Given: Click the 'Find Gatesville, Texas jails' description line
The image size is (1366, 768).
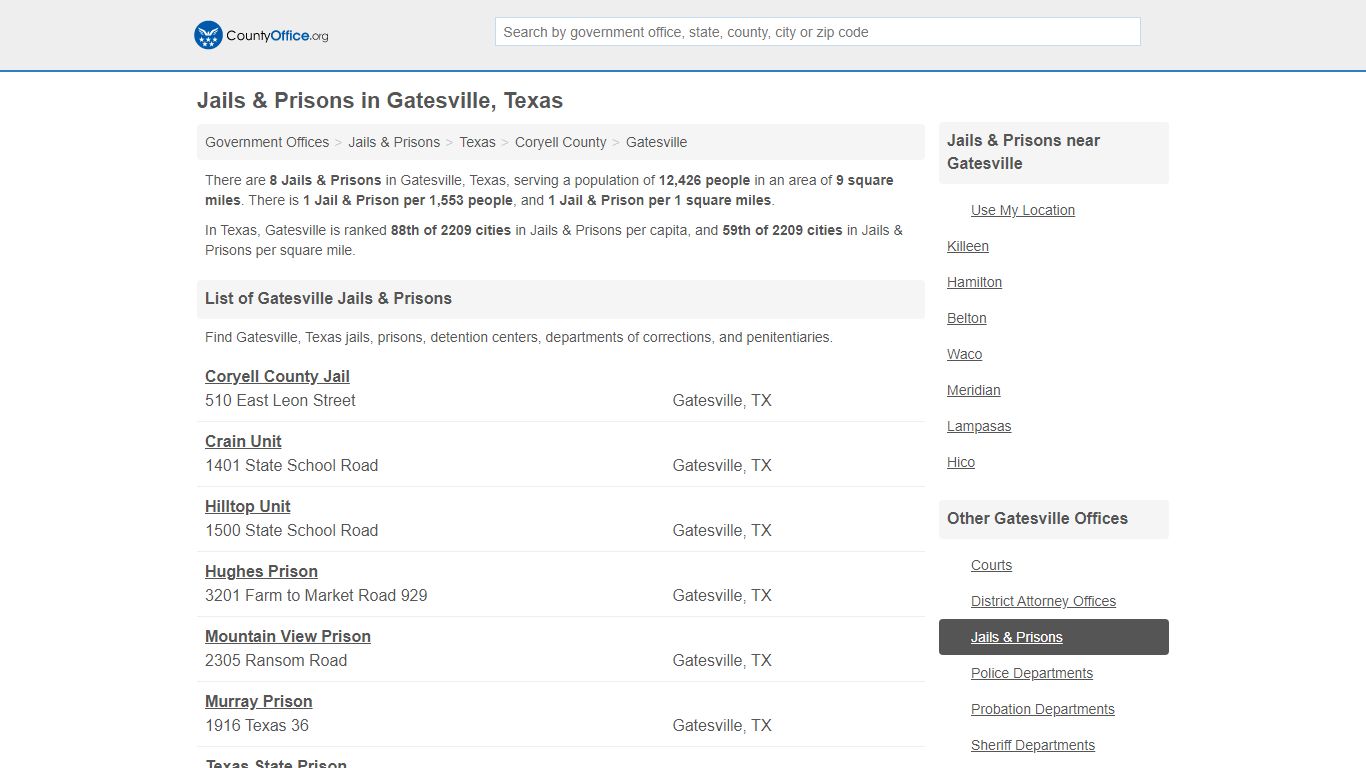Looking at the screenshot, I should pos(519,337).
